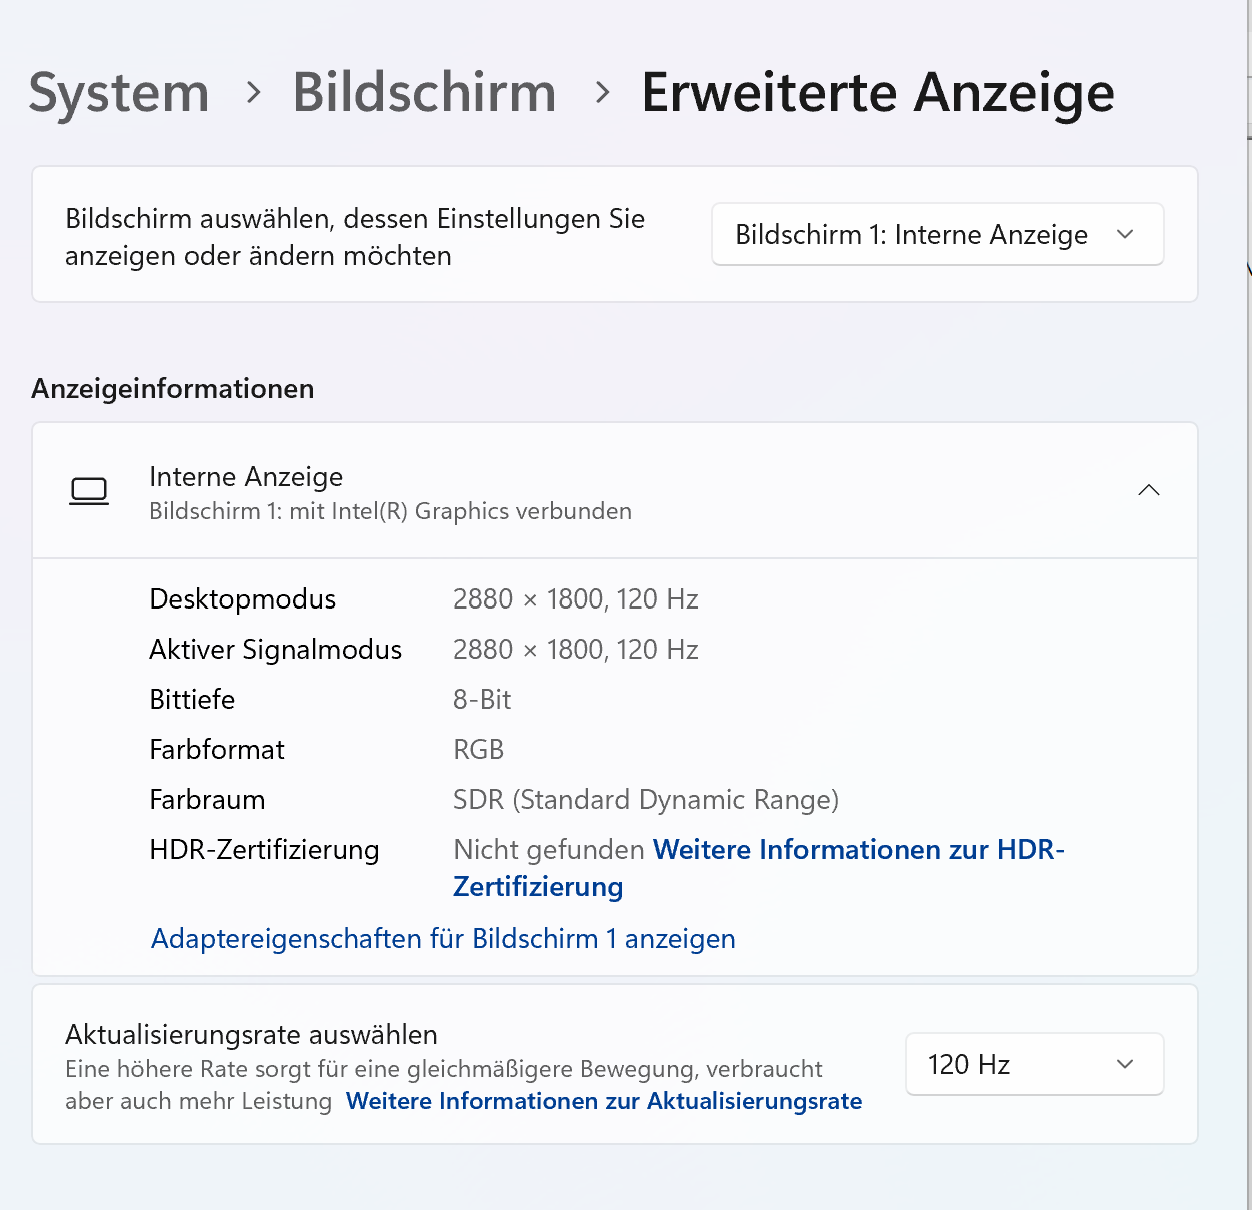Open Weitere Informationen zur HDR-Zertifizierung link

[x=758, y=868]
